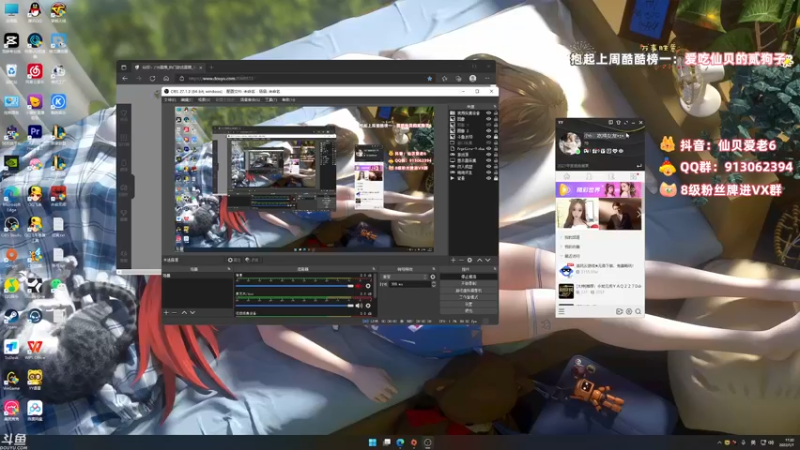800x450 pixels.
Task: Open OBS scene transition dropdown
Action: click(x=404, y=277)
